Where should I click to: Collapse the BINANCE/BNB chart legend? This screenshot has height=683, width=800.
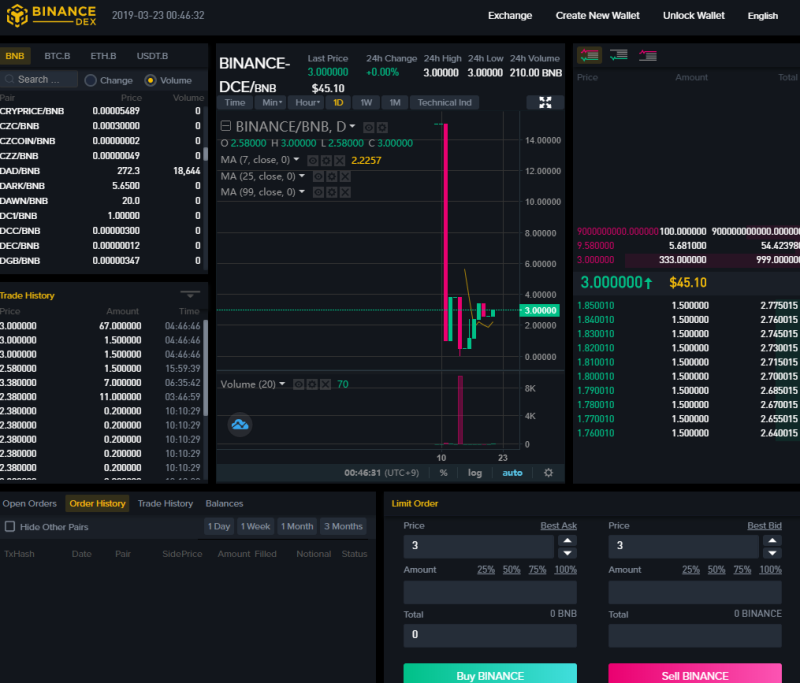(x=226, y=126)
